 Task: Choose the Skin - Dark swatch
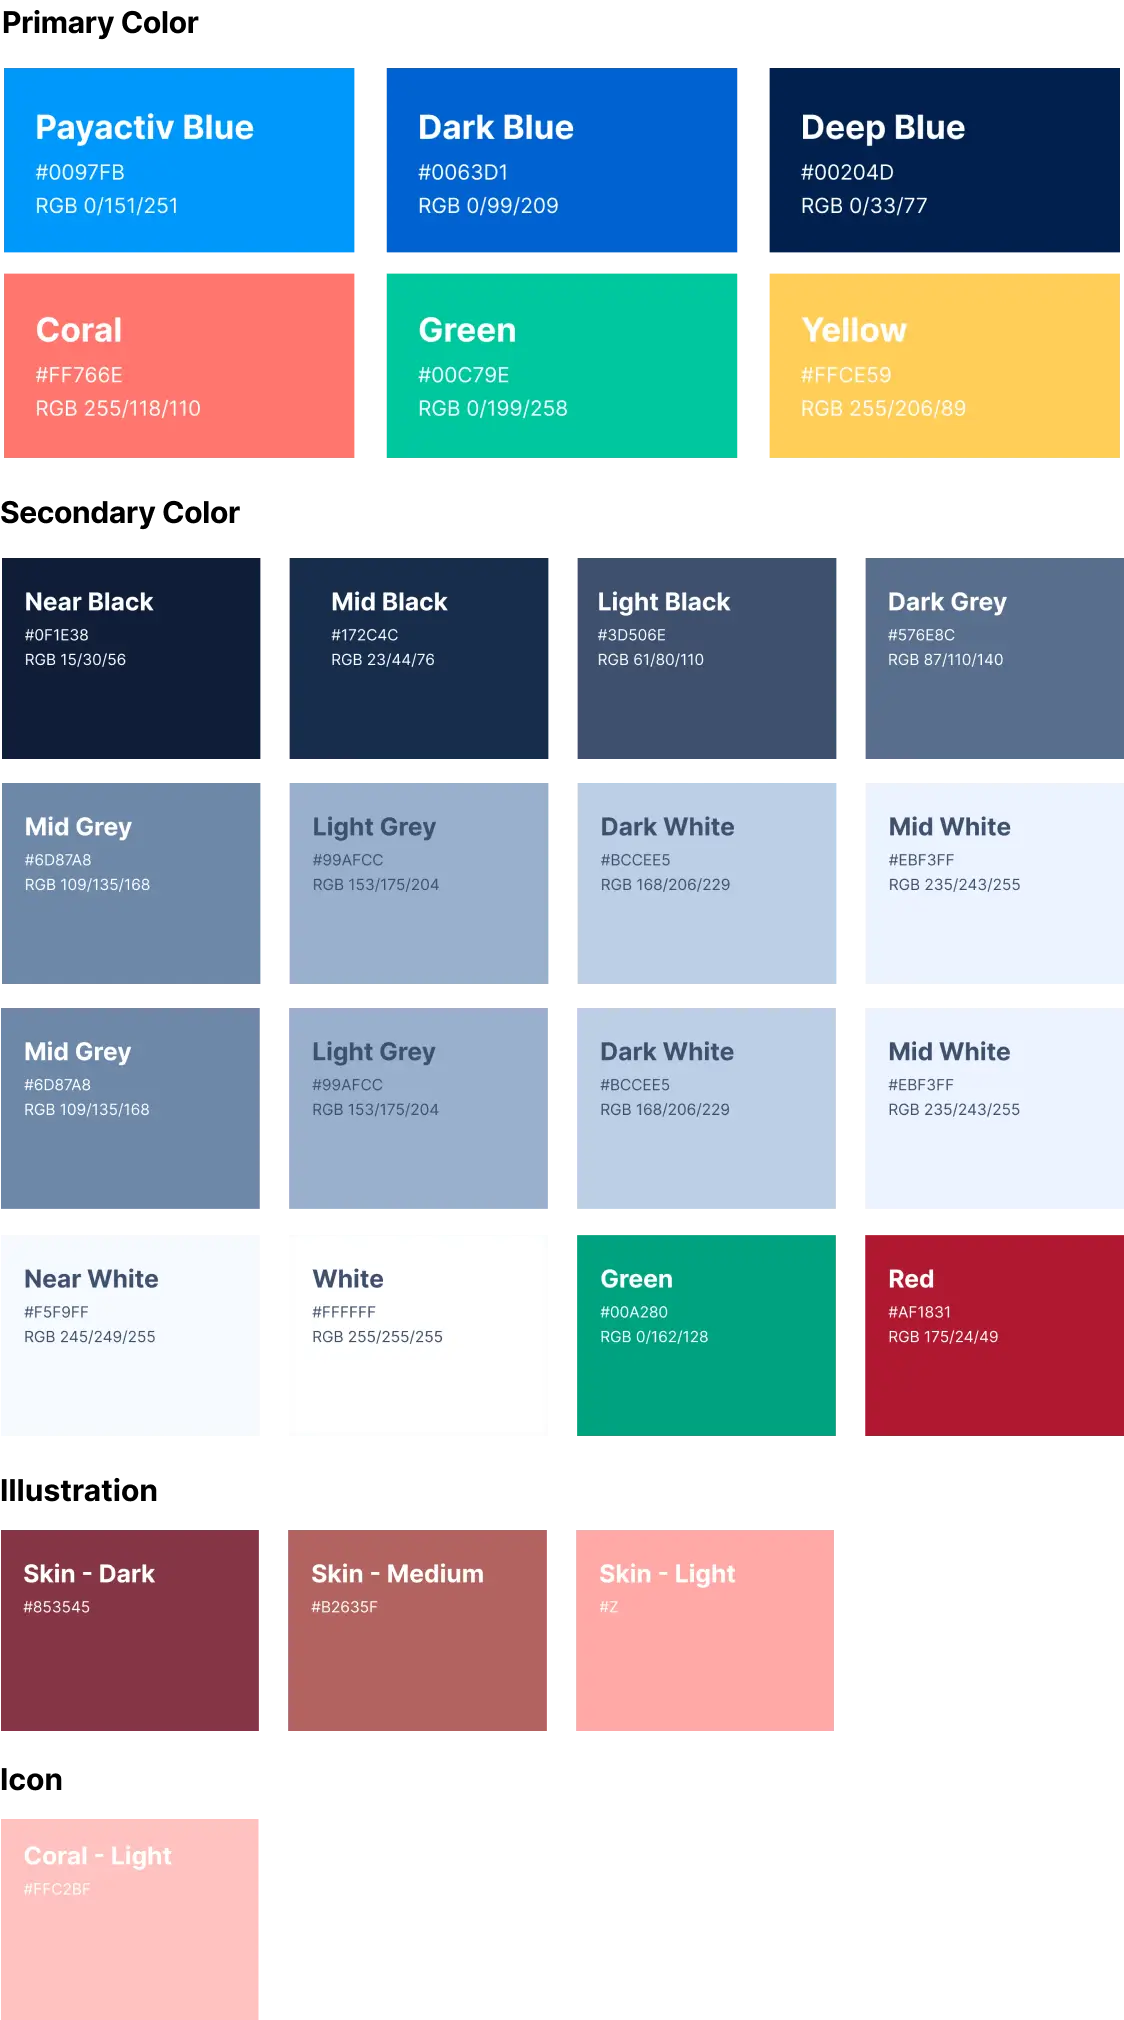coord(130,1630)
